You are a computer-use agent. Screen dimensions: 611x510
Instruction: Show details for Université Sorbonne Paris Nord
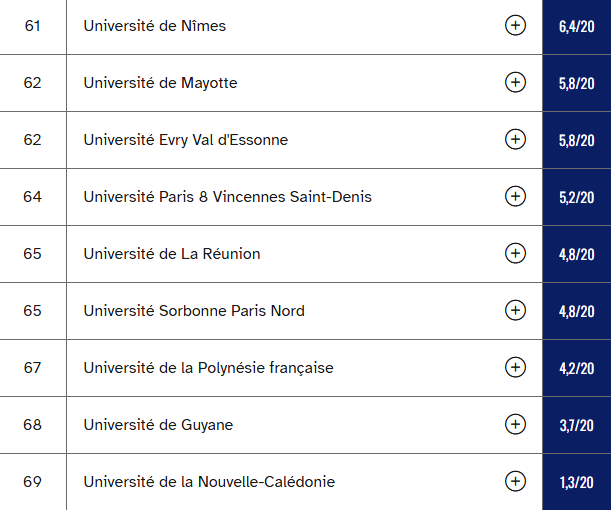(515, 311)
